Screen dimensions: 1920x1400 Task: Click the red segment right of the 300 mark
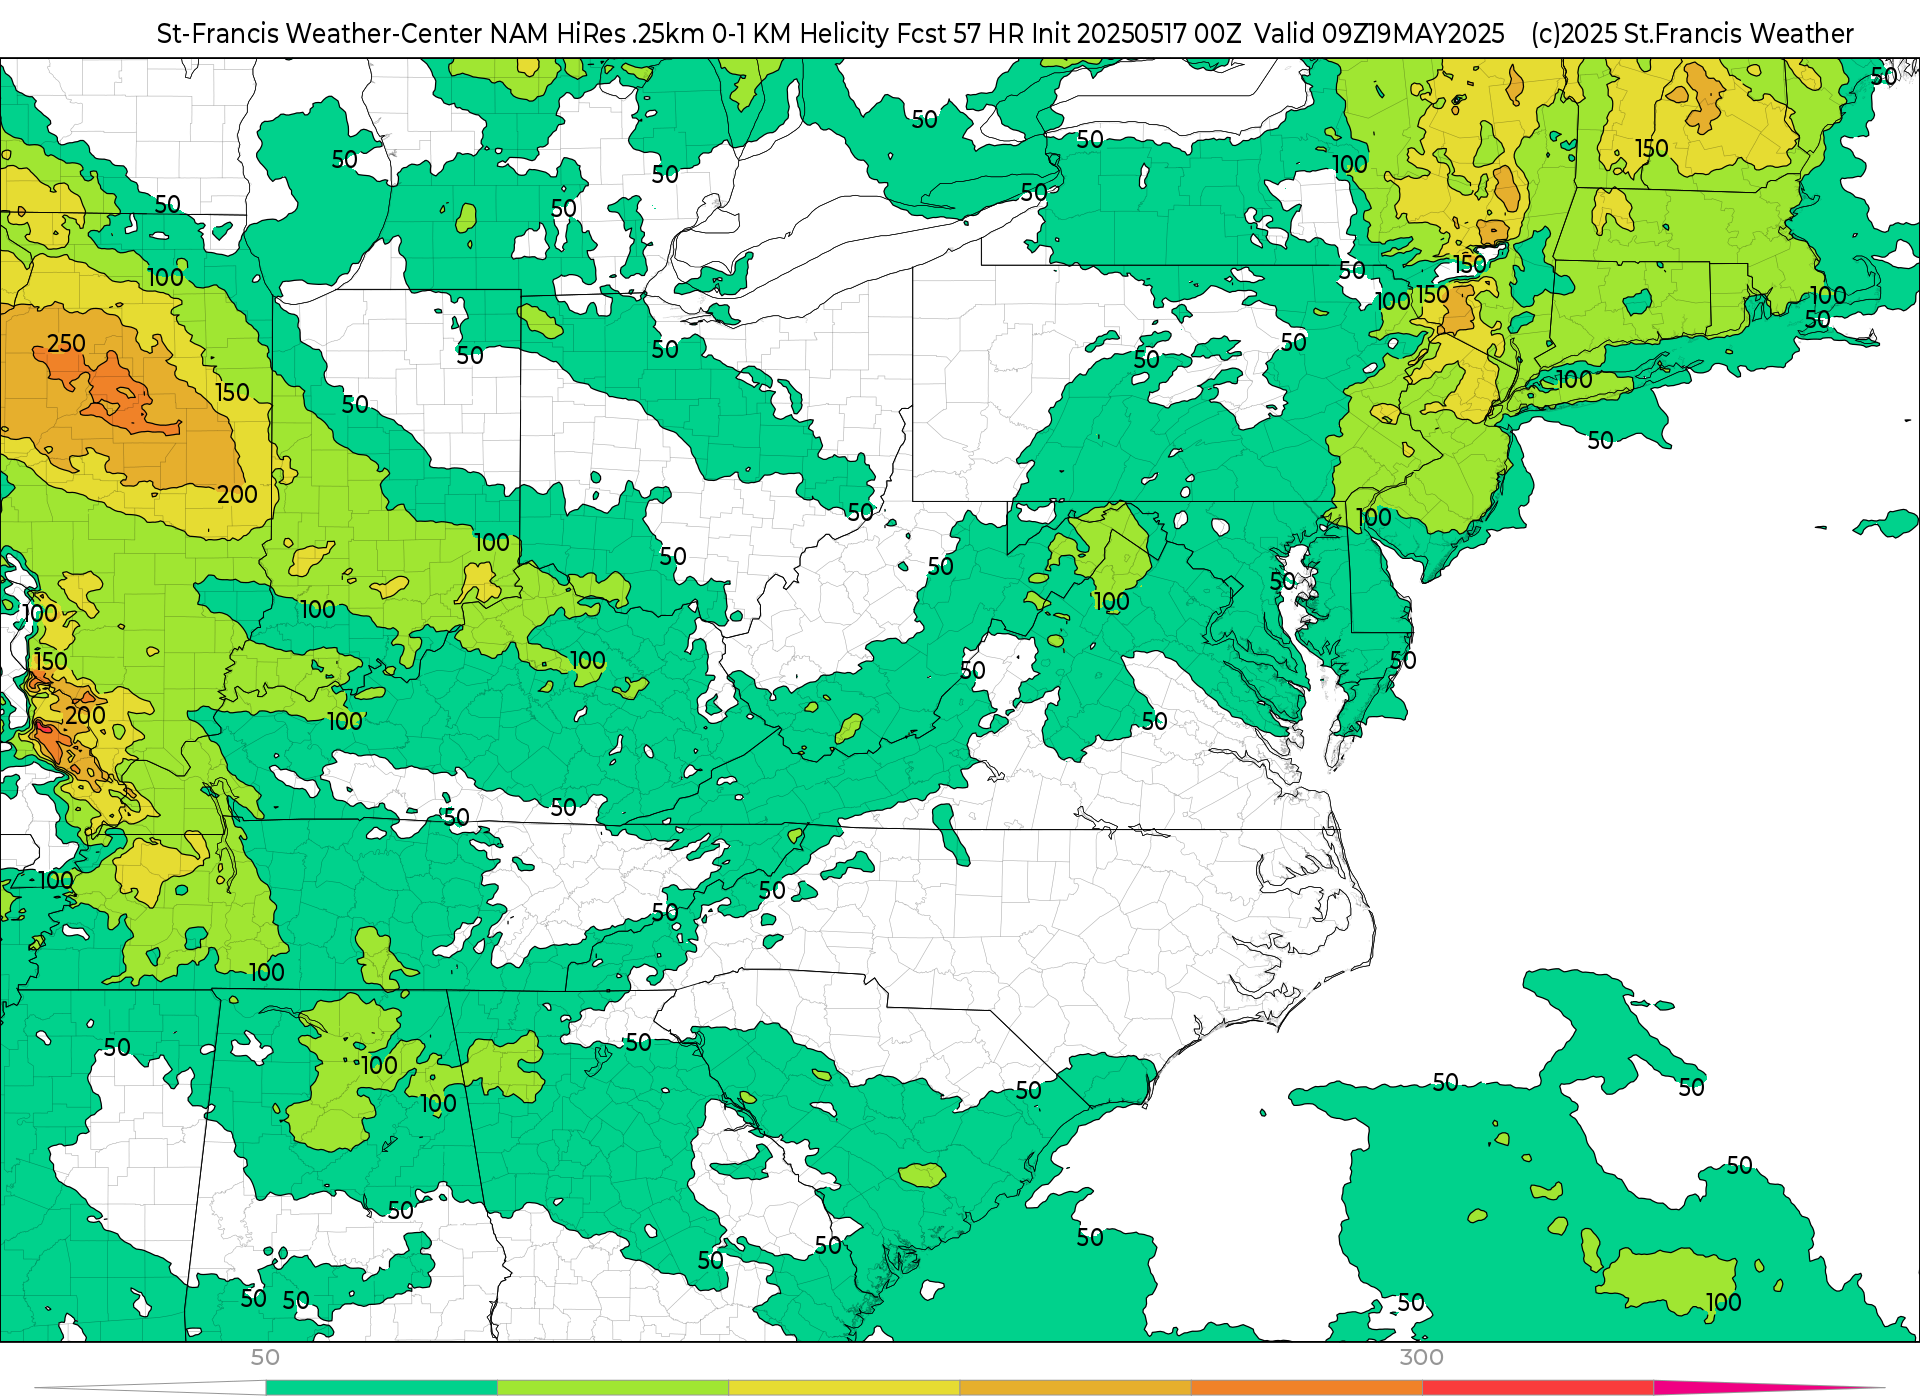click(1538, 1388)
